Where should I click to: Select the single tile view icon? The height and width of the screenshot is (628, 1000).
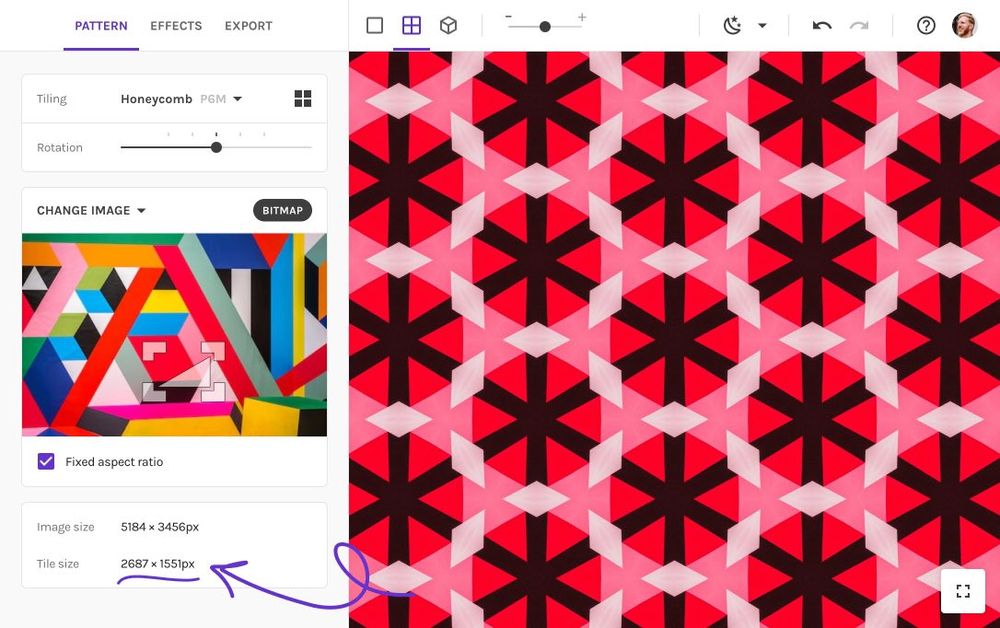coord(374,25)
